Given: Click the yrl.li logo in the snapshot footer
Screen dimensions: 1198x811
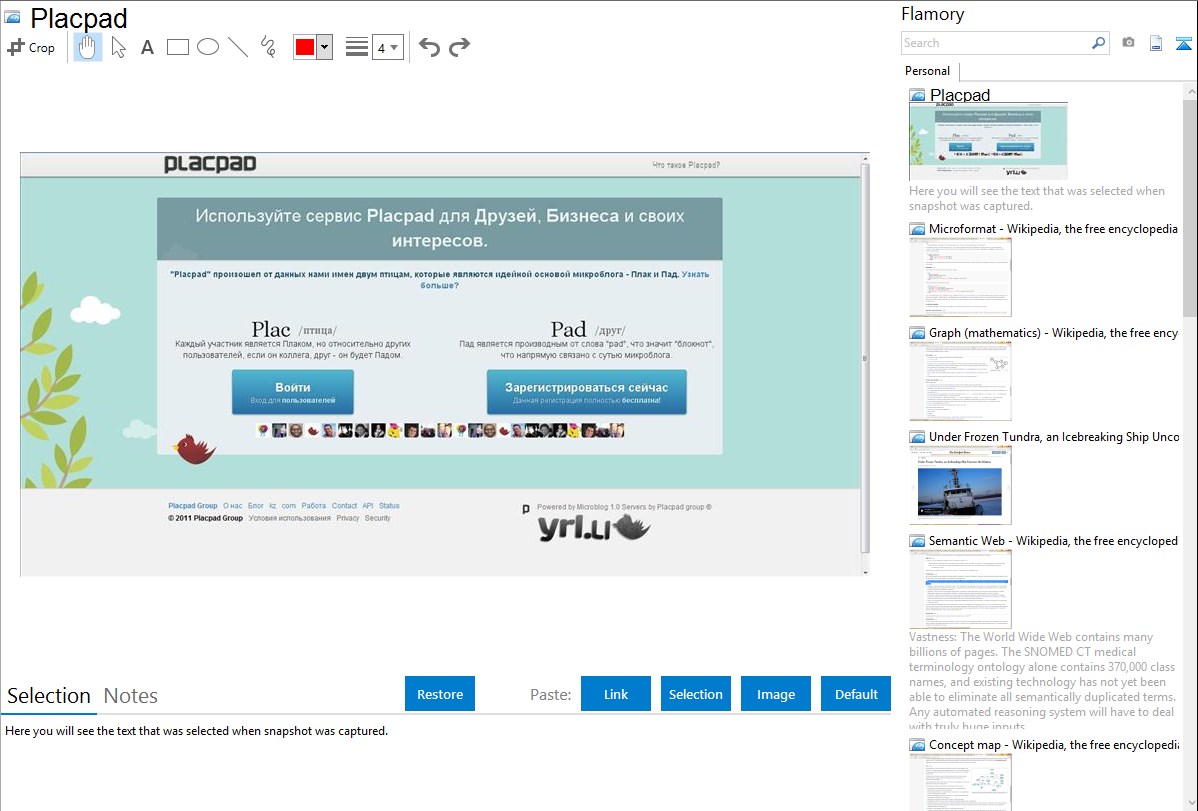Looking at the screenshot, I should click(594, 527).
